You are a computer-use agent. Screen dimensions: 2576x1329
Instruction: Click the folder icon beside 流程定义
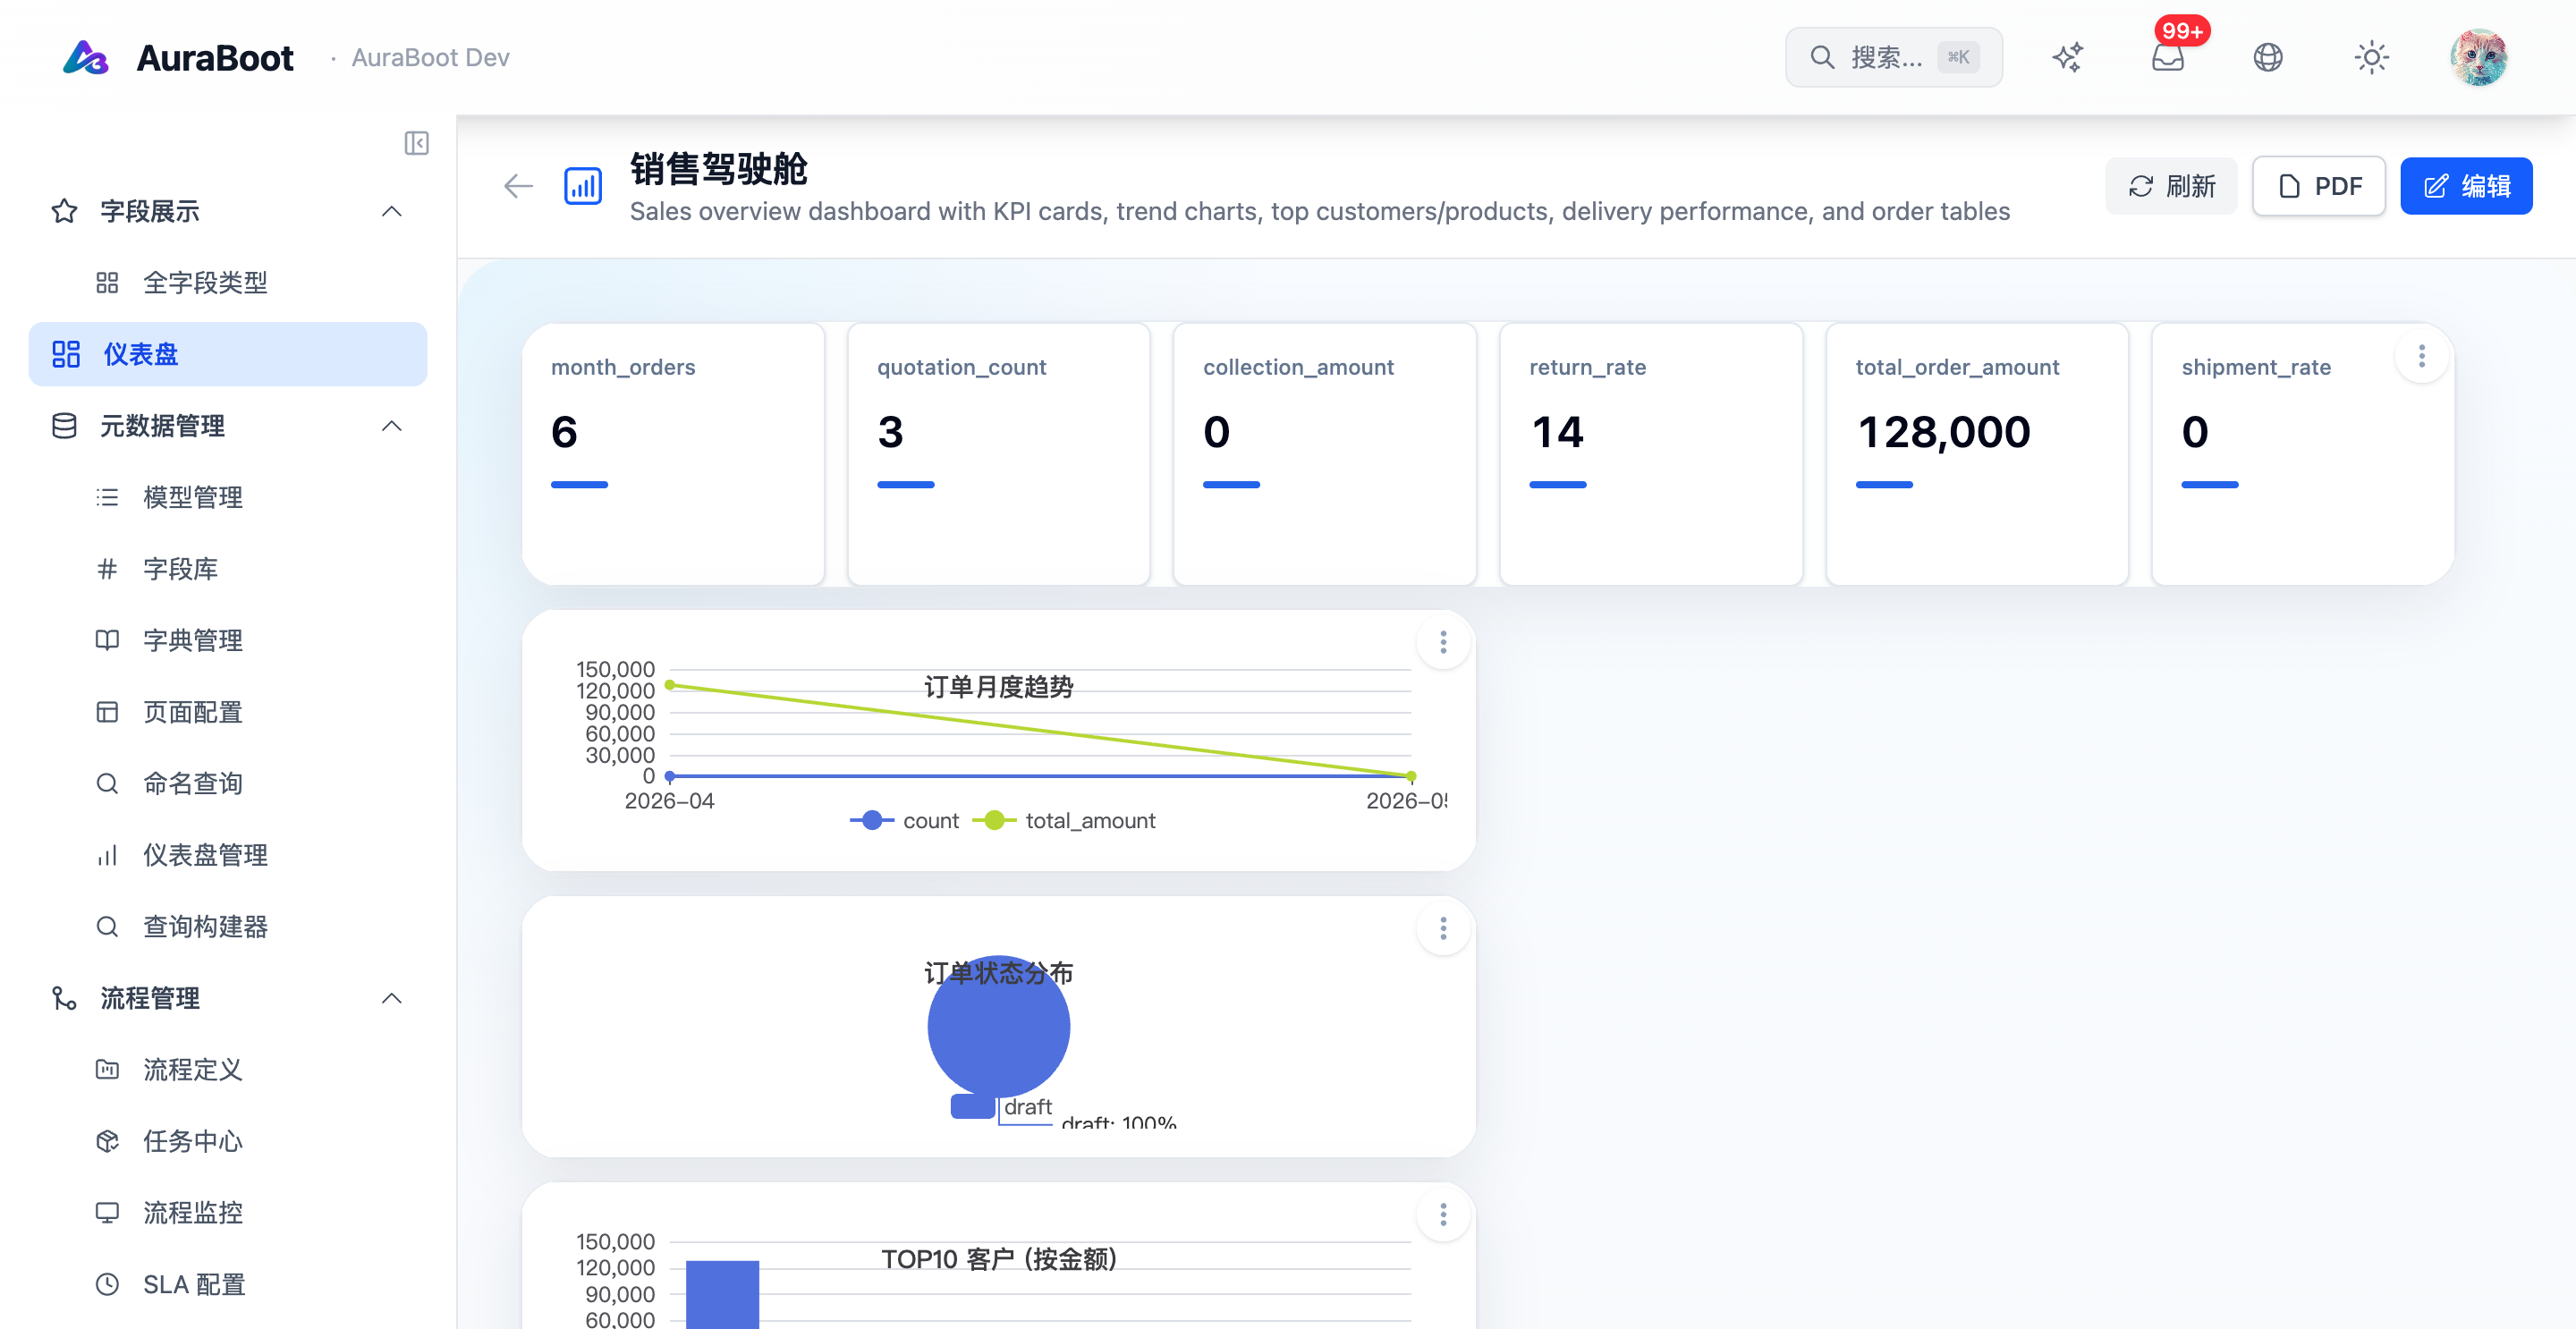point(107,1069)
